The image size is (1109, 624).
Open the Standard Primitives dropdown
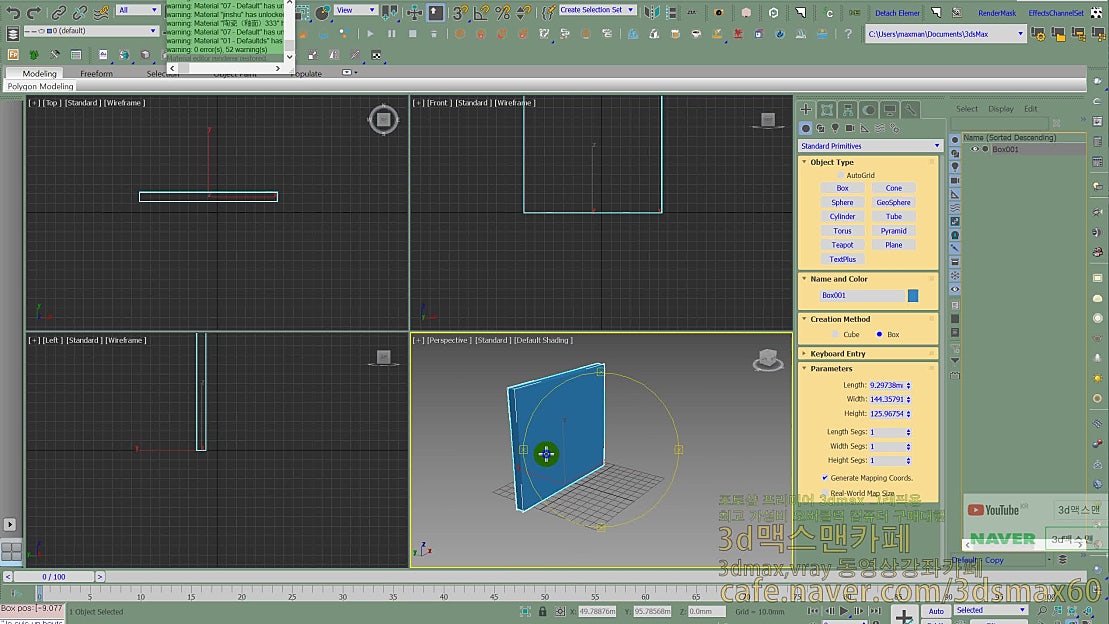point(869,146)
